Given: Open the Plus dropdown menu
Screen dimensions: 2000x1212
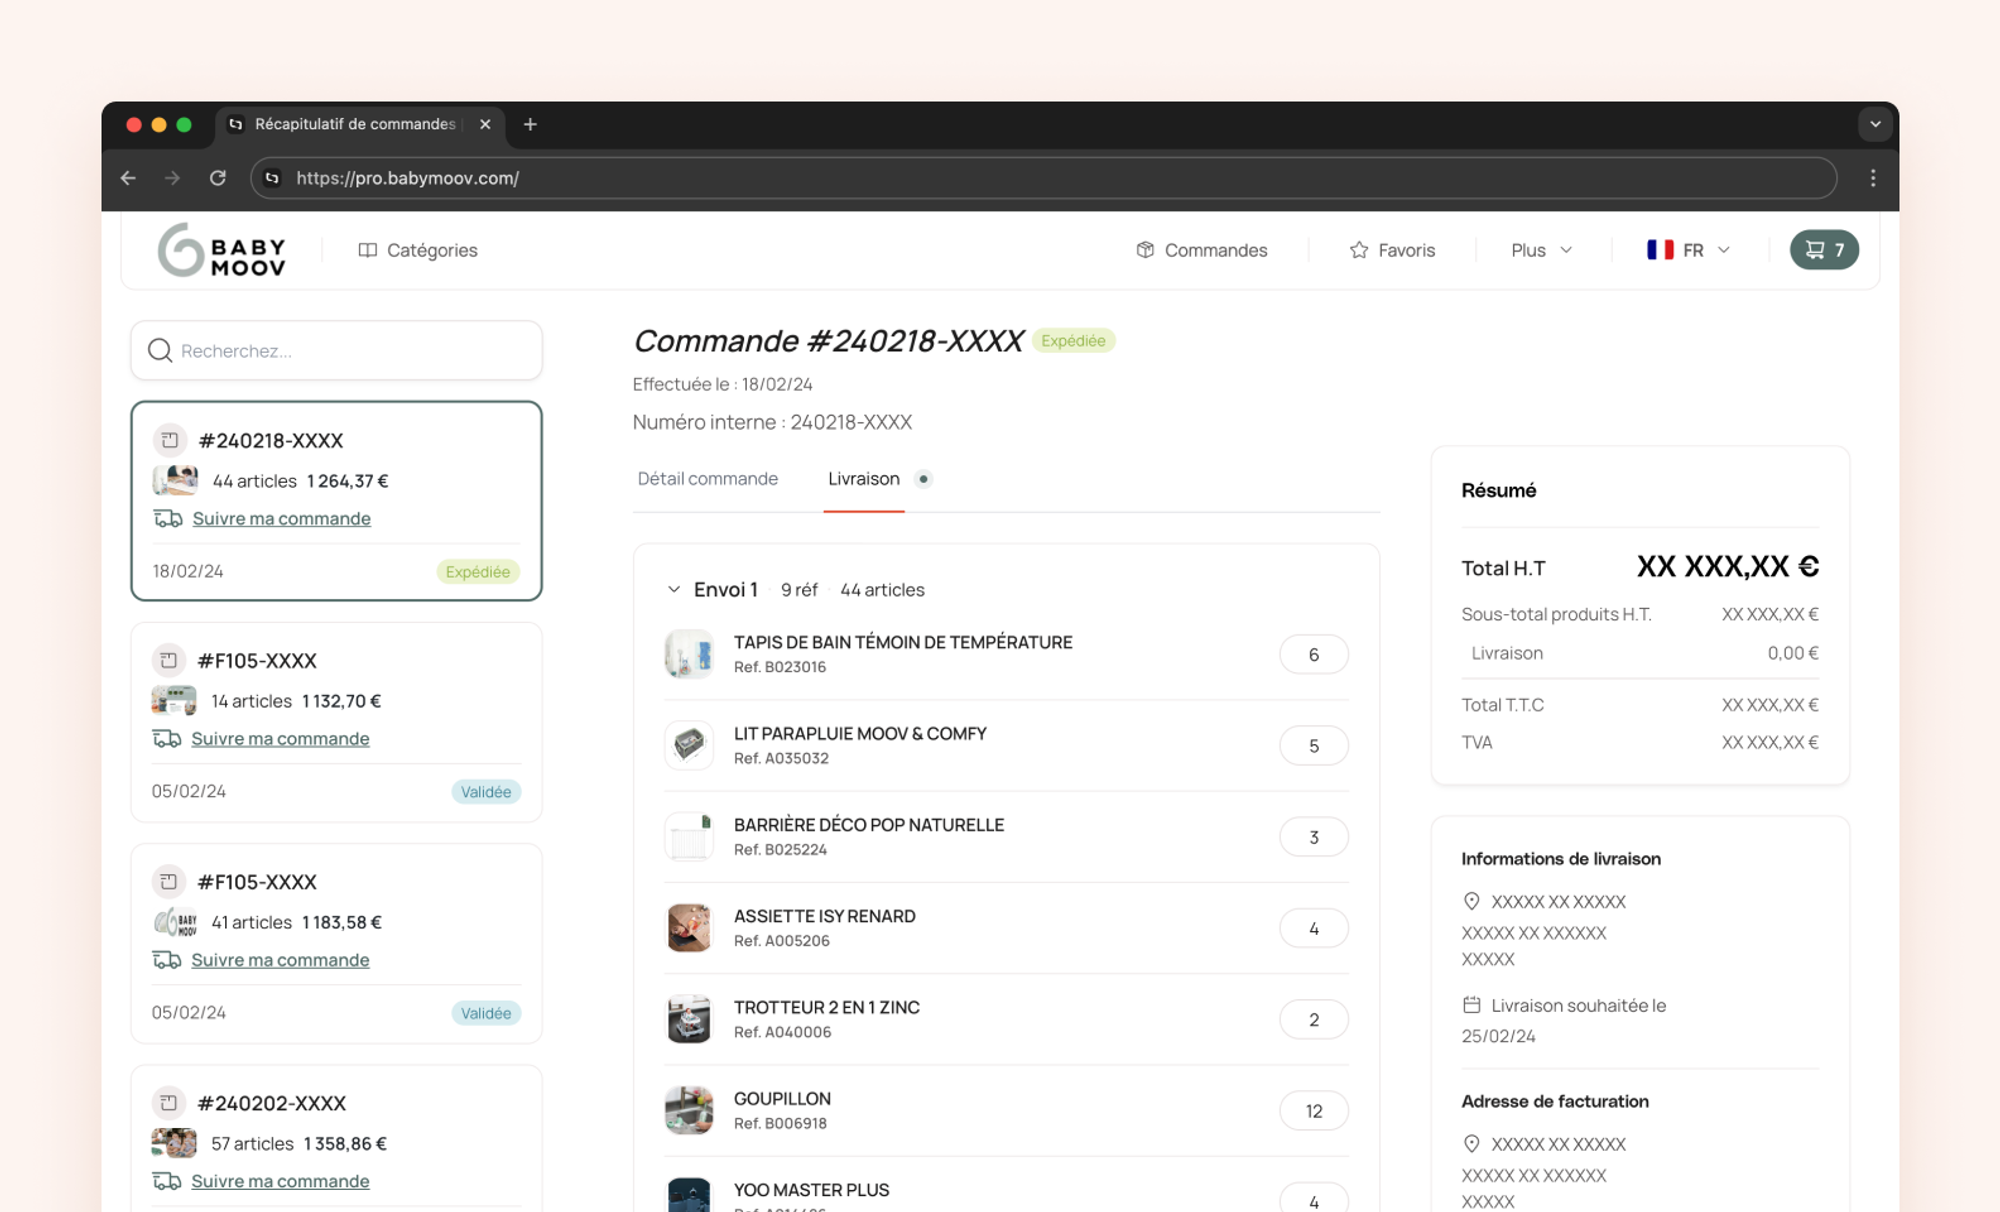Looking at the screenshot, I should coord(1541,250).
